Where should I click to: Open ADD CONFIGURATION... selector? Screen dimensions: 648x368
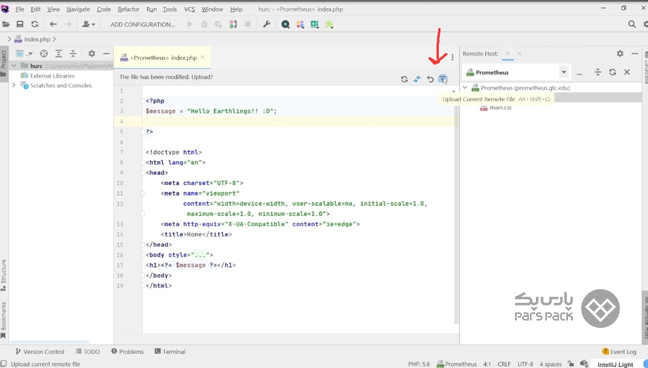point(143,24)
